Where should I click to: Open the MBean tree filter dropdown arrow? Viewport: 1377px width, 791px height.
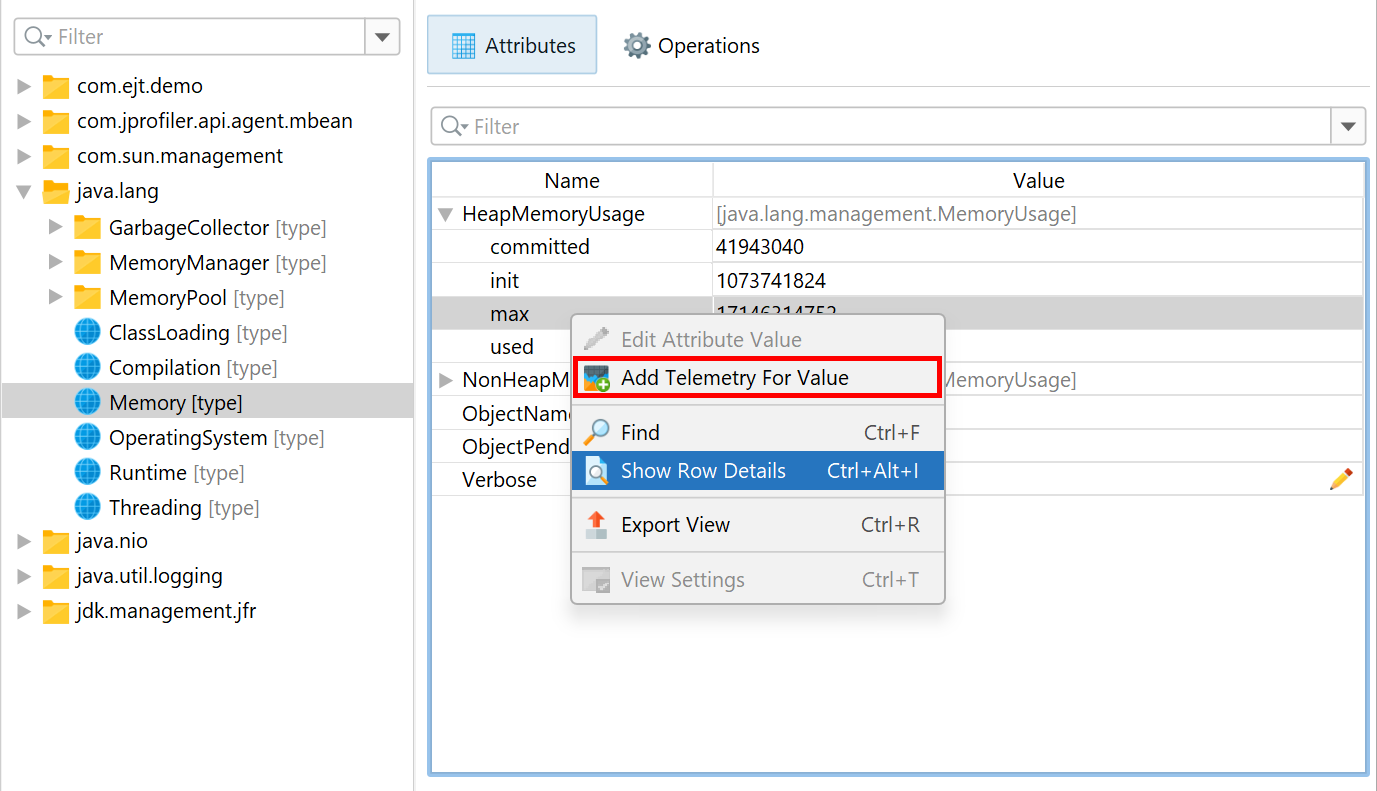[x=382, y=37]
